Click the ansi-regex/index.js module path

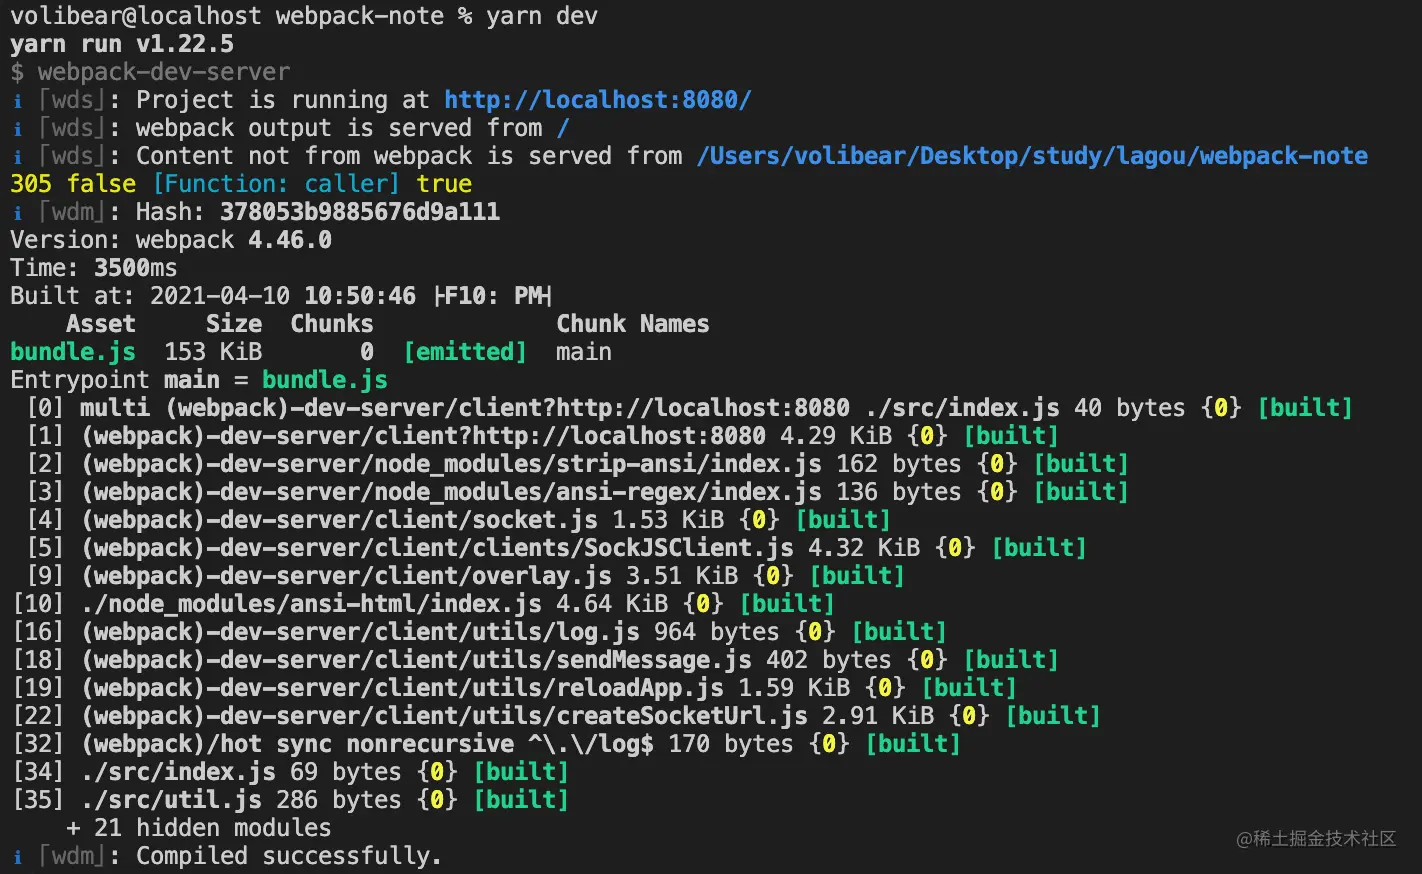[452, 492]
